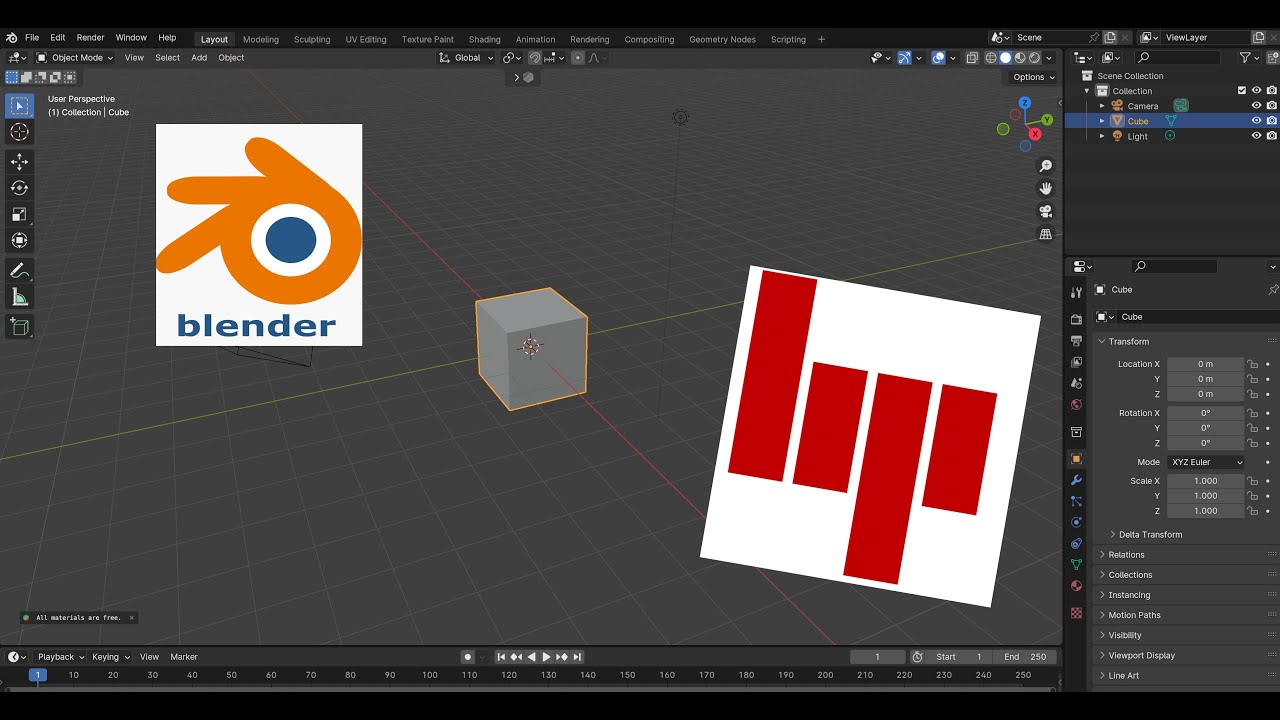The image size is (1280, 720).
Task: Click the Play animation button
Action: click(546, 657)
